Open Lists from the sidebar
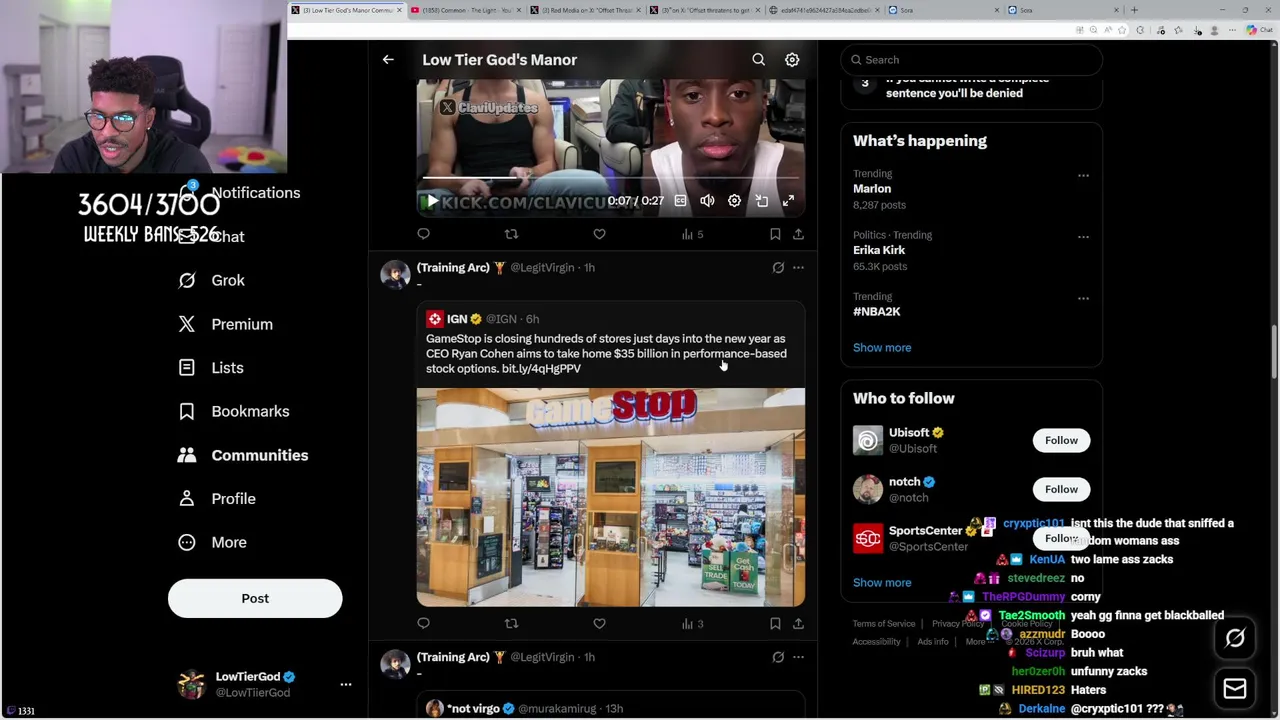This screenshot has height=720, width=1280. pyautogui.click(x=211, y=368)
